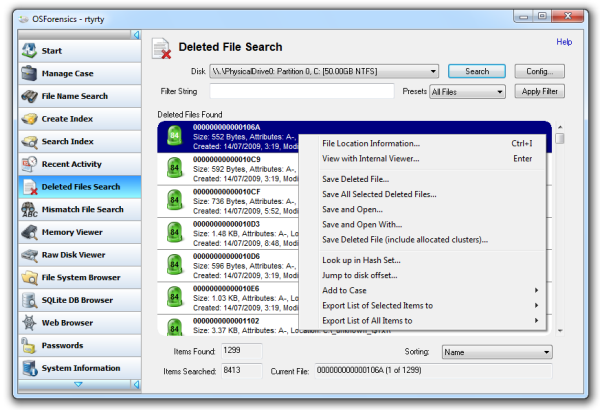Open the System Information icon
This screenshot has width=600, height=410.
pos(29,368)
